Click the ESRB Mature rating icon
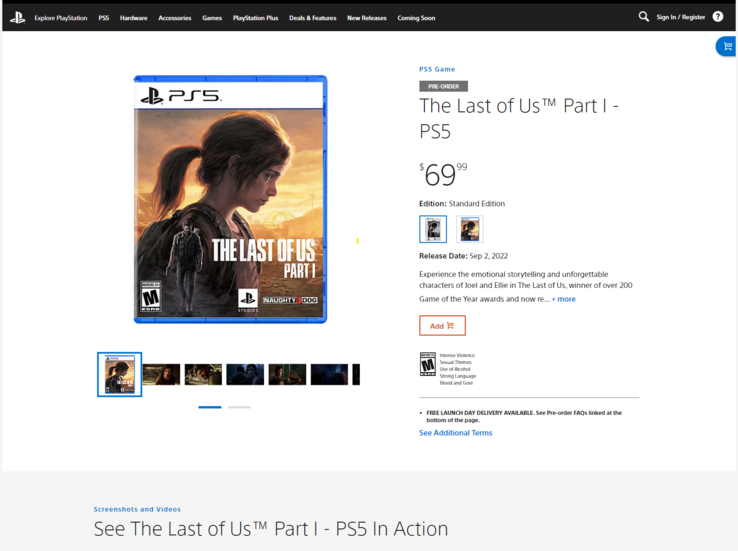This screenshot has height=551, width=738. [x=428, y=364]
